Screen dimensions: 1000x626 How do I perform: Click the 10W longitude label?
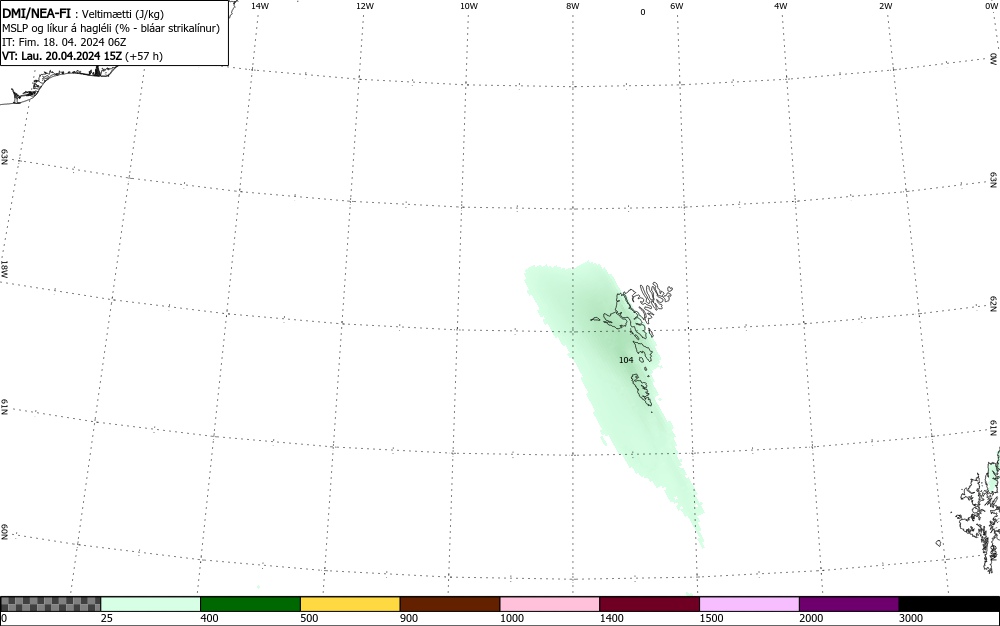tap(469, 6)
